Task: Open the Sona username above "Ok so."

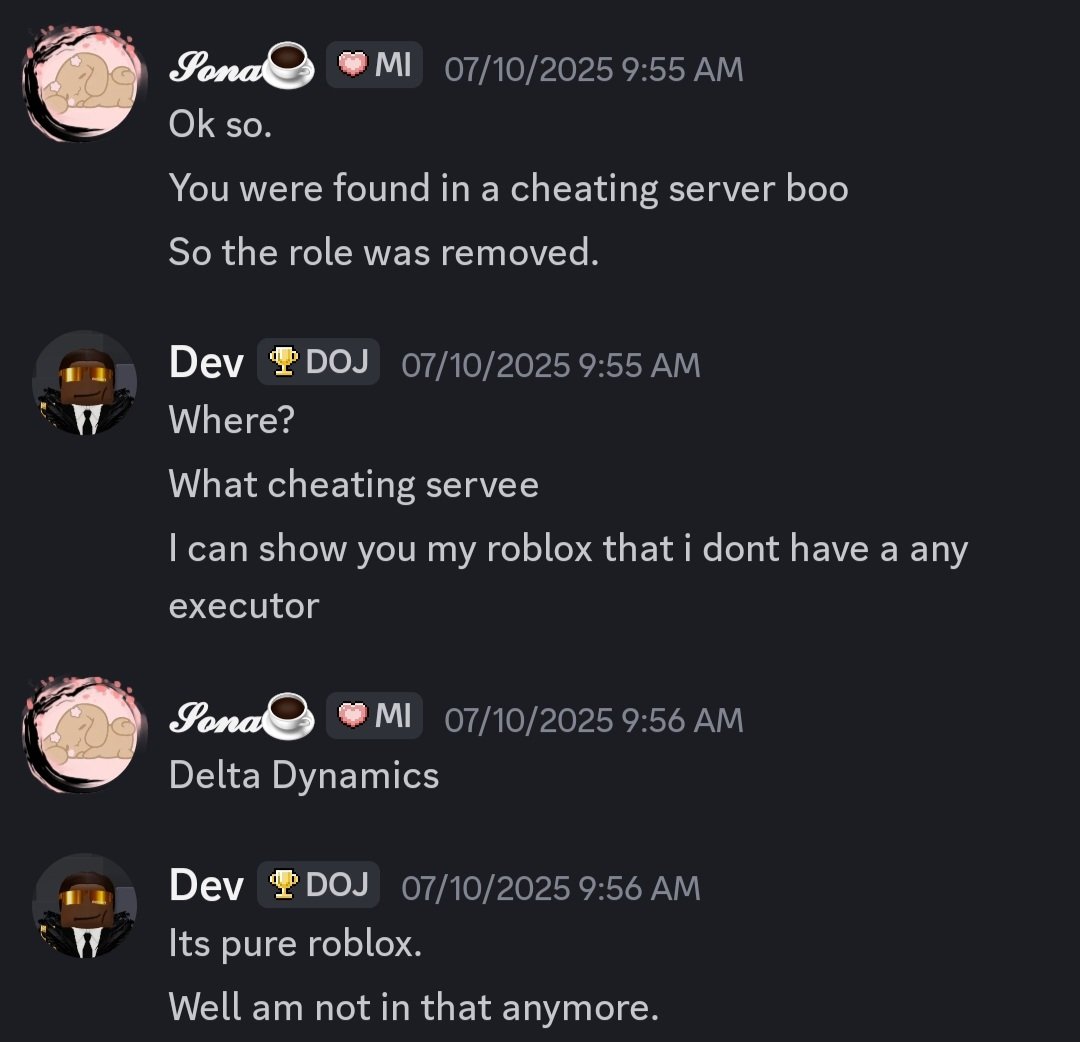Action: [218, 68]
